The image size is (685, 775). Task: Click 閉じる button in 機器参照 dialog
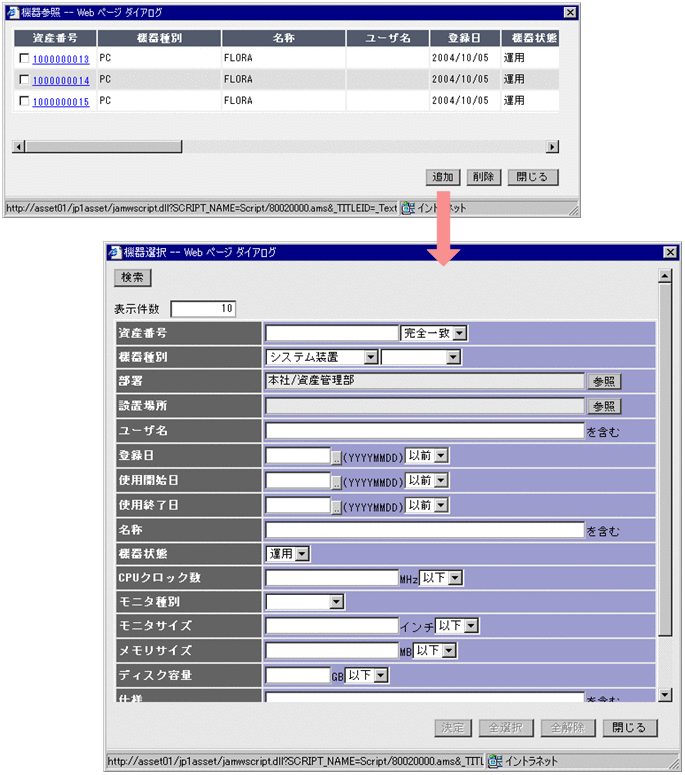533,177
